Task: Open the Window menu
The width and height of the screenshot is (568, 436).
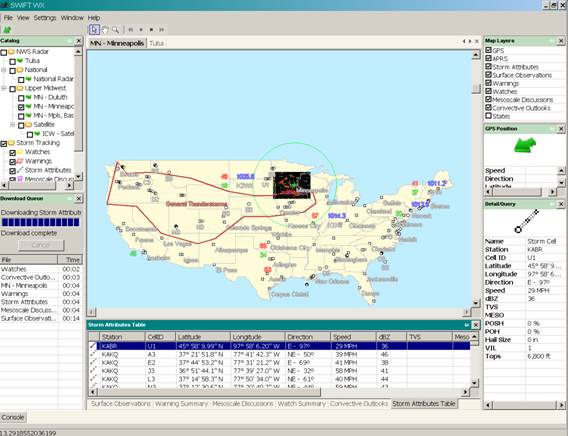Action: [72, 18]
